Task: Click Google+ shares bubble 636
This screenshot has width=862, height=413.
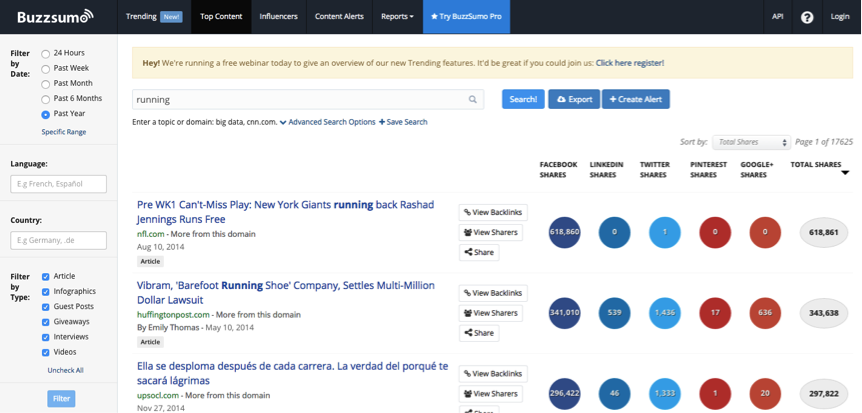Action: coord(765,313)
